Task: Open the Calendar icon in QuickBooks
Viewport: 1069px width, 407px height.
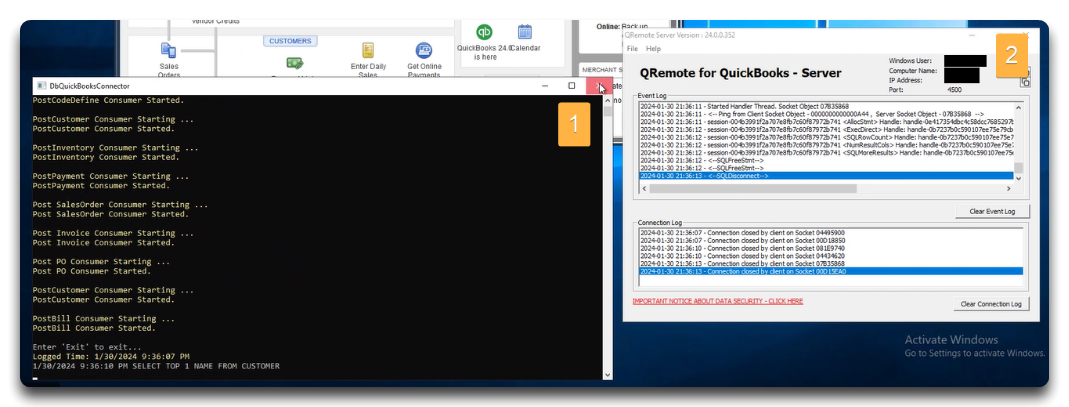Action: pos(524,32)
